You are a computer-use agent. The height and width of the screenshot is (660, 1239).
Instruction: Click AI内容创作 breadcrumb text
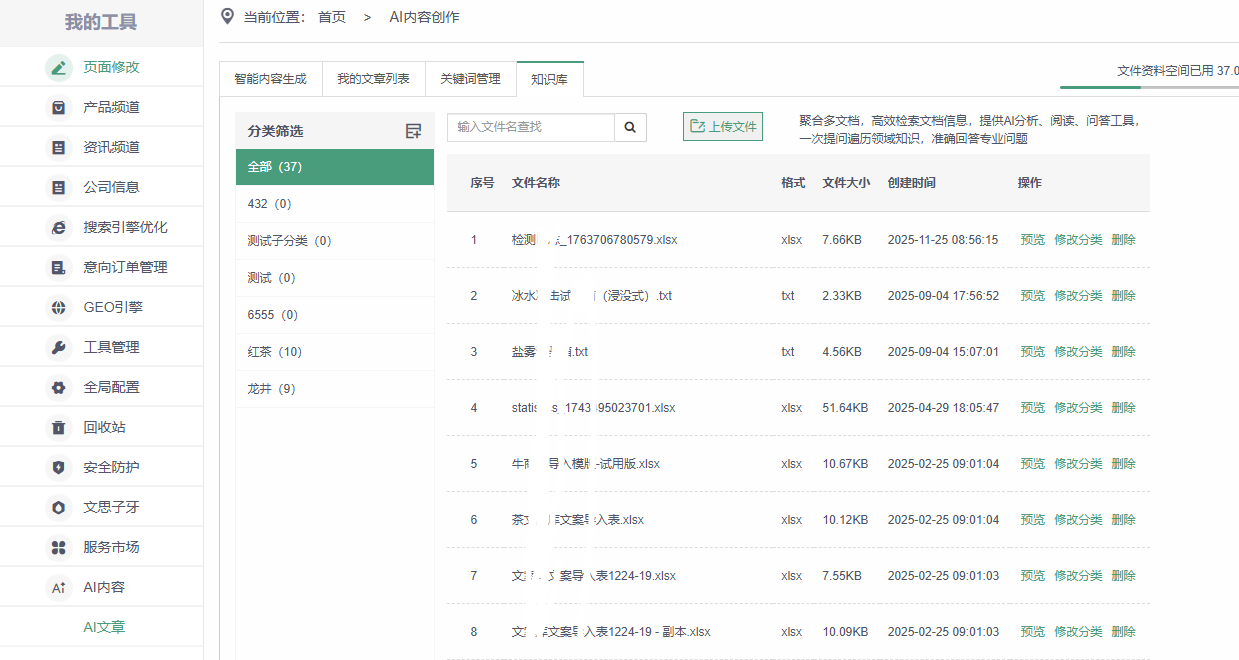[424, 17]
